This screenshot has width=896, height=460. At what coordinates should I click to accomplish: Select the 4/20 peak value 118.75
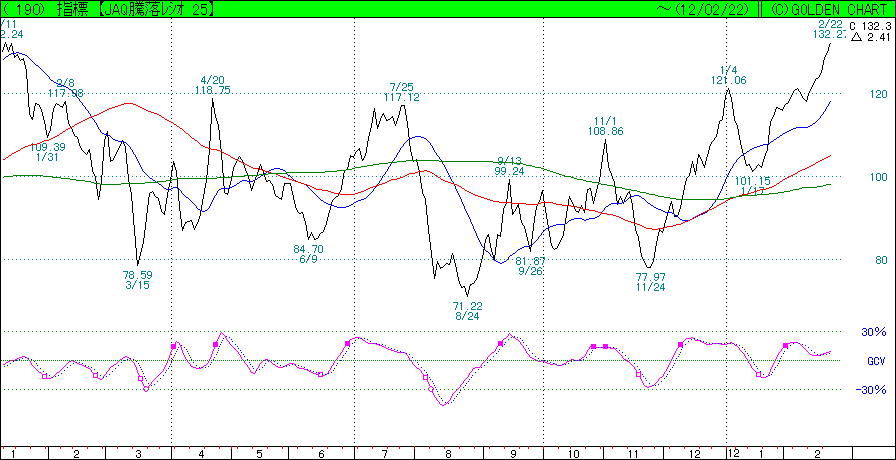tap(213, 90)
